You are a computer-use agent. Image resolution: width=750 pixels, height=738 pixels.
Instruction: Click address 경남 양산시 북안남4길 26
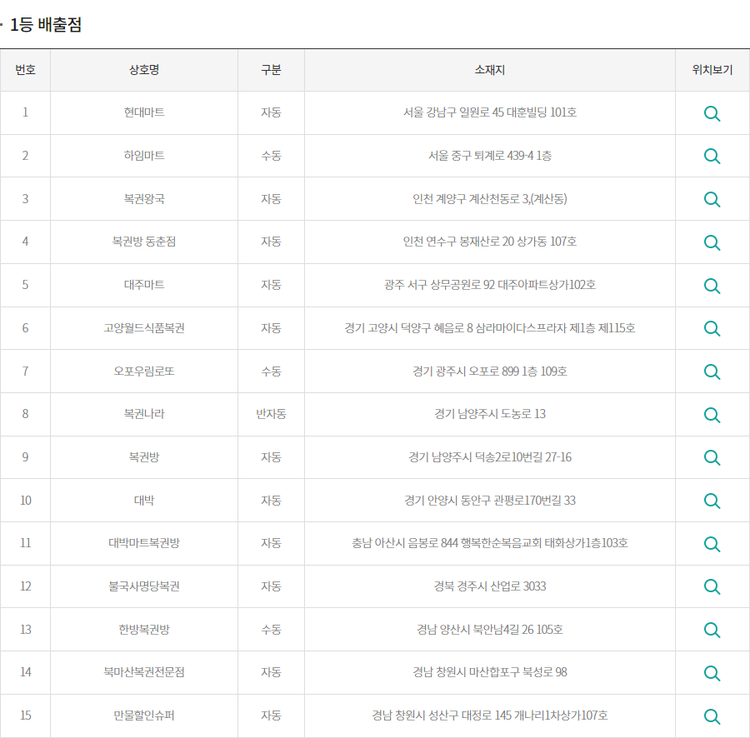point(475,629)
